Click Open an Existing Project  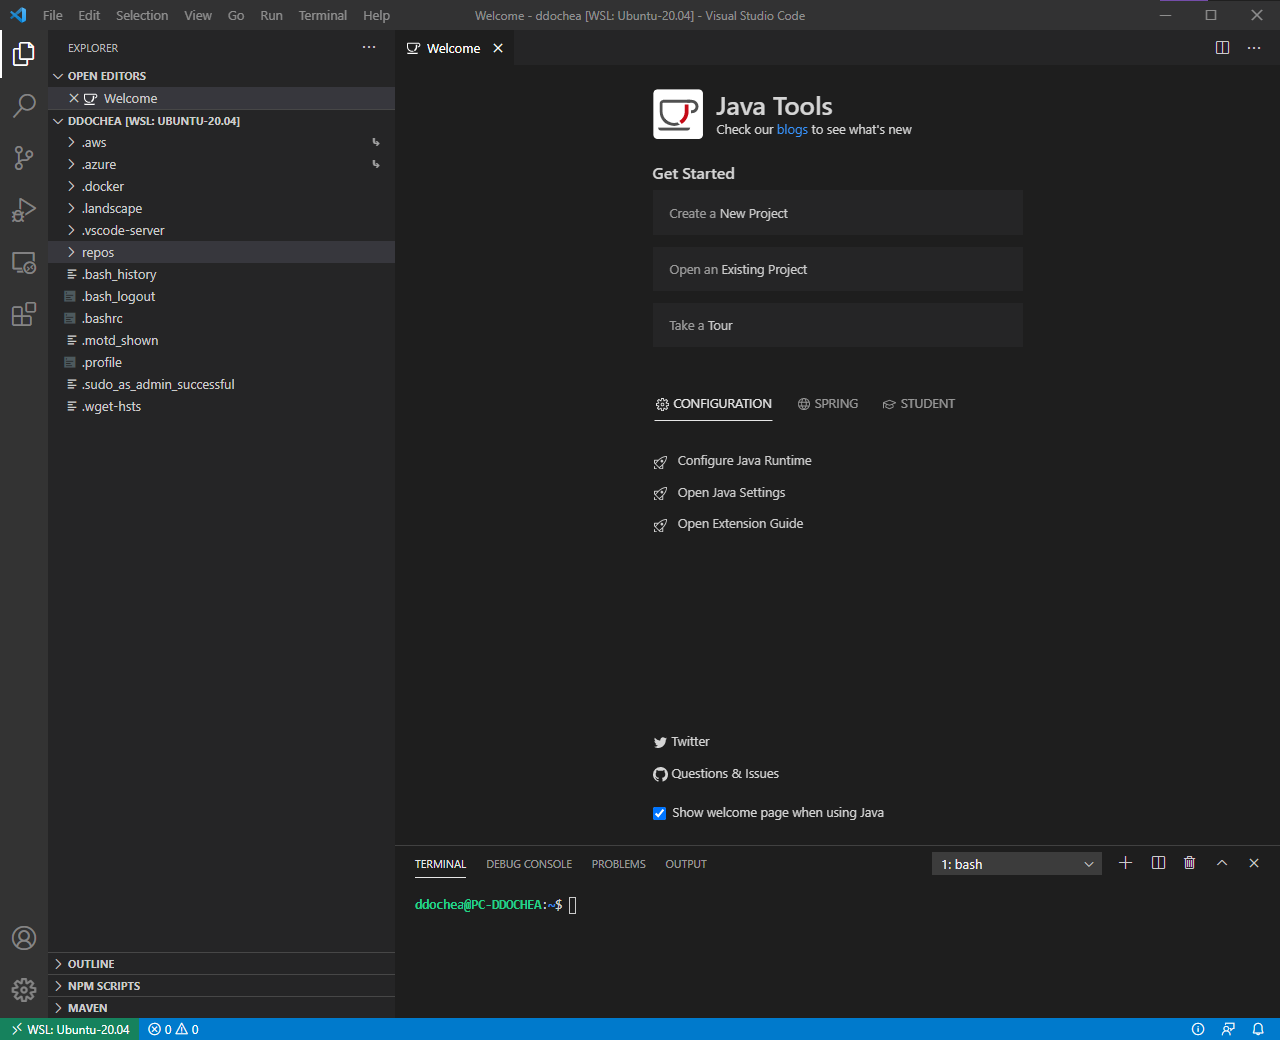point(838,269)
